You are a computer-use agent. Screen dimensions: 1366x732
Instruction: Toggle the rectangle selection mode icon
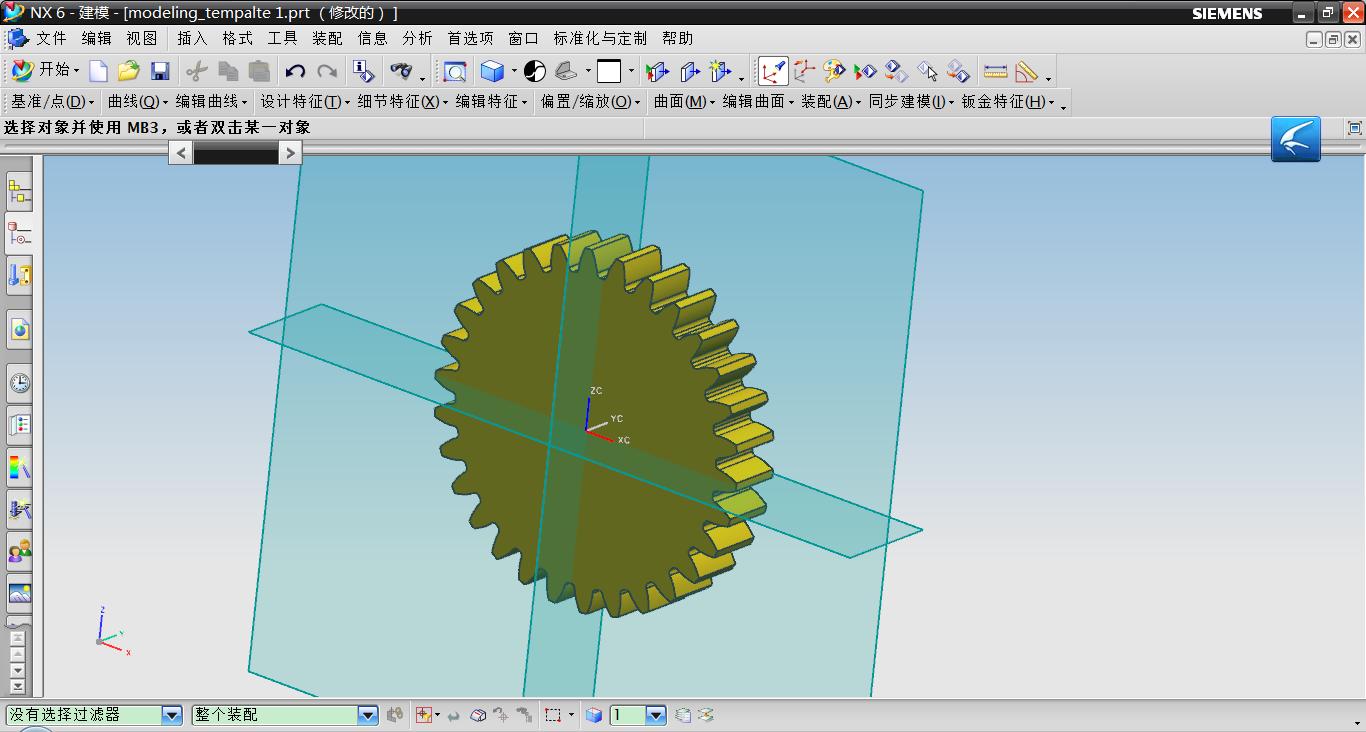[553, 715]
